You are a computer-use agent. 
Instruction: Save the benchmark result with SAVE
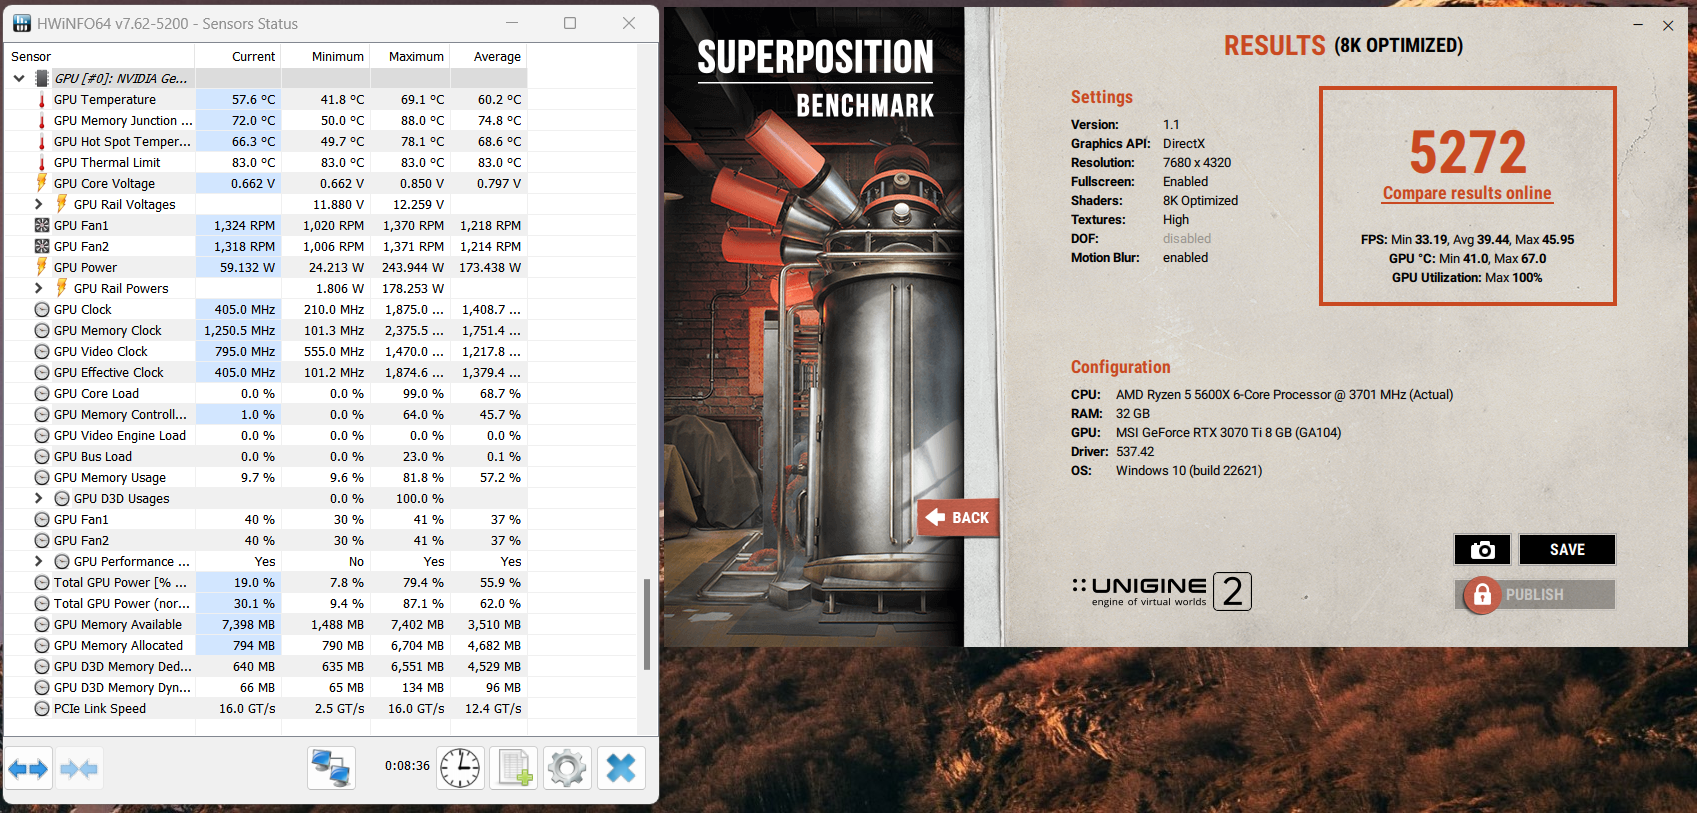coord(1567,550)
